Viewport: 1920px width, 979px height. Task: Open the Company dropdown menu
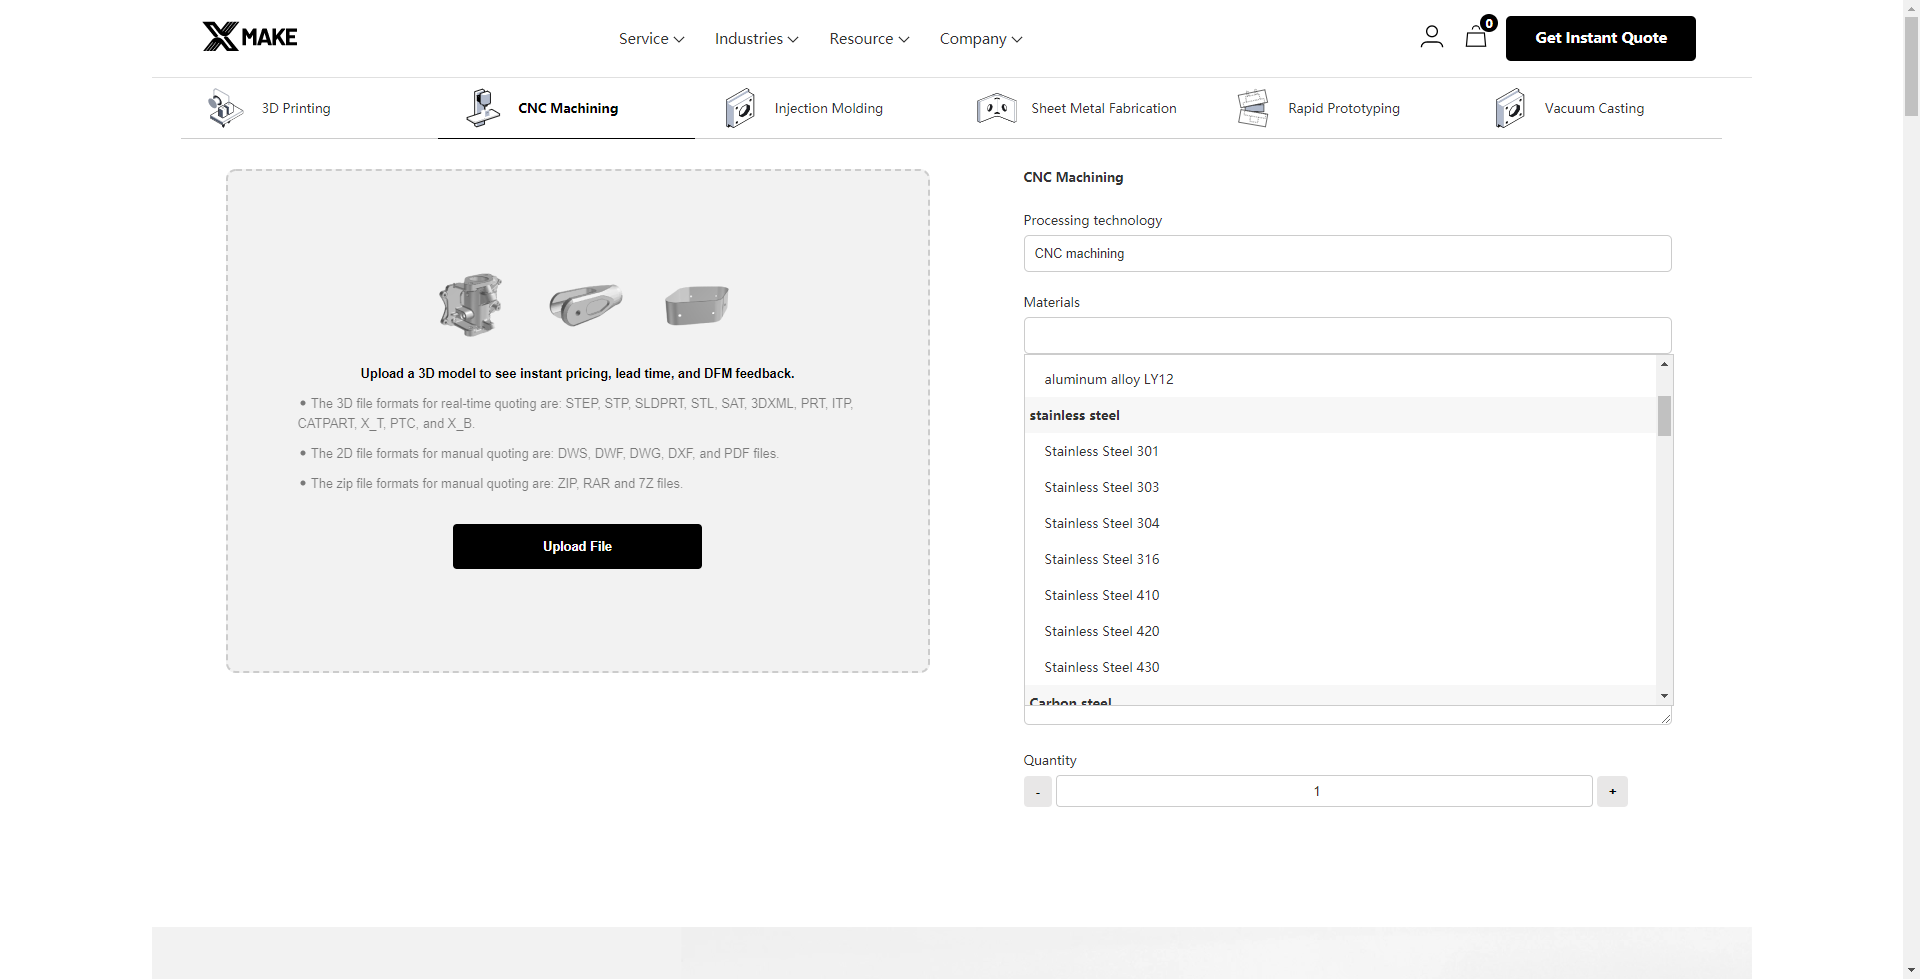pos(980,39)
